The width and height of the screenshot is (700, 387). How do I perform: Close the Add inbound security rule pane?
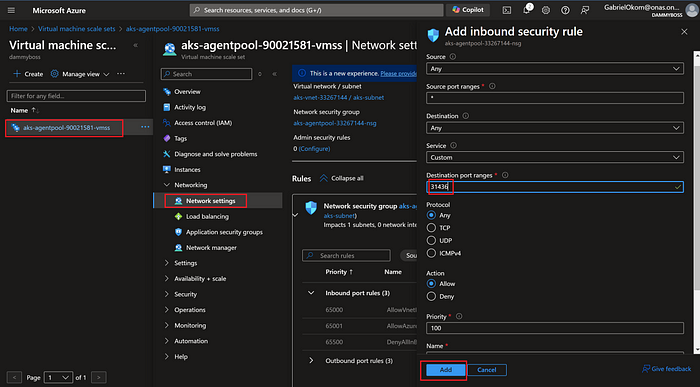click(x=684, y=32)
